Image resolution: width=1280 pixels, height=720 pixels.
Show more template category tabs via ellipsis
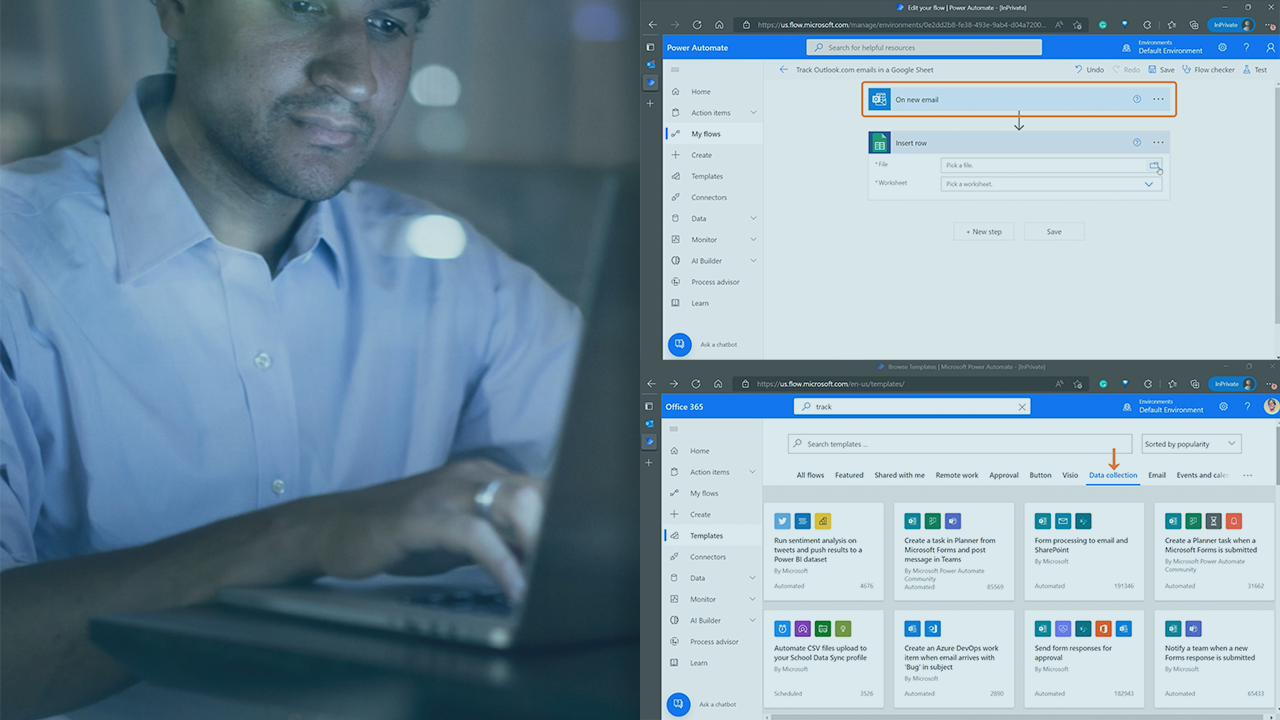[x=1247, y=475]
